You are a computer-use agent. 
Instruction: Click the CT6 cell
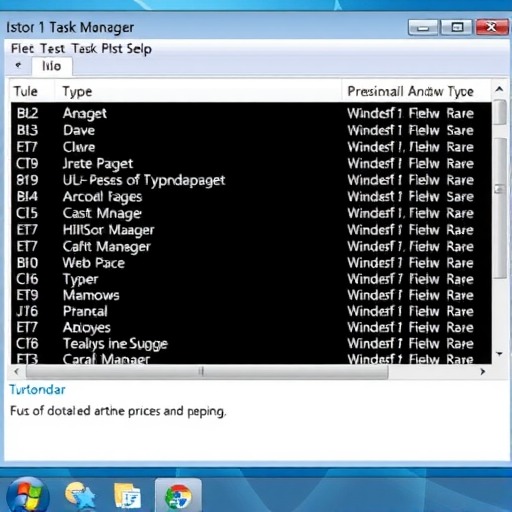pyautogui.click(x=27, y=344)
